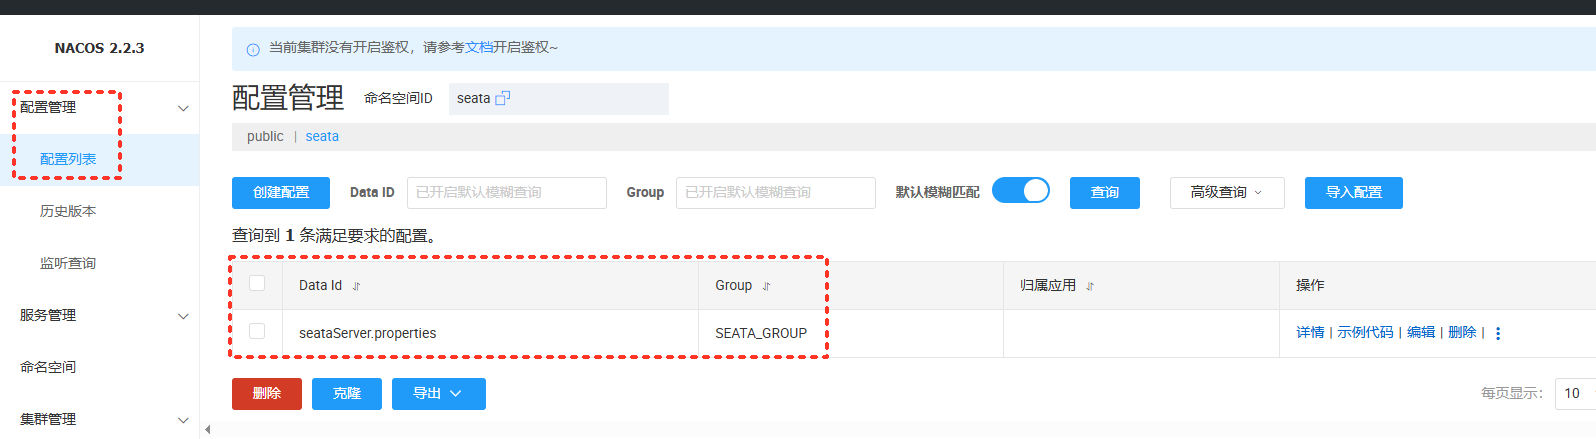Screen dimensions: 1596x439
Task: Click the 创建配置 button
Action: tap(281, 193)
